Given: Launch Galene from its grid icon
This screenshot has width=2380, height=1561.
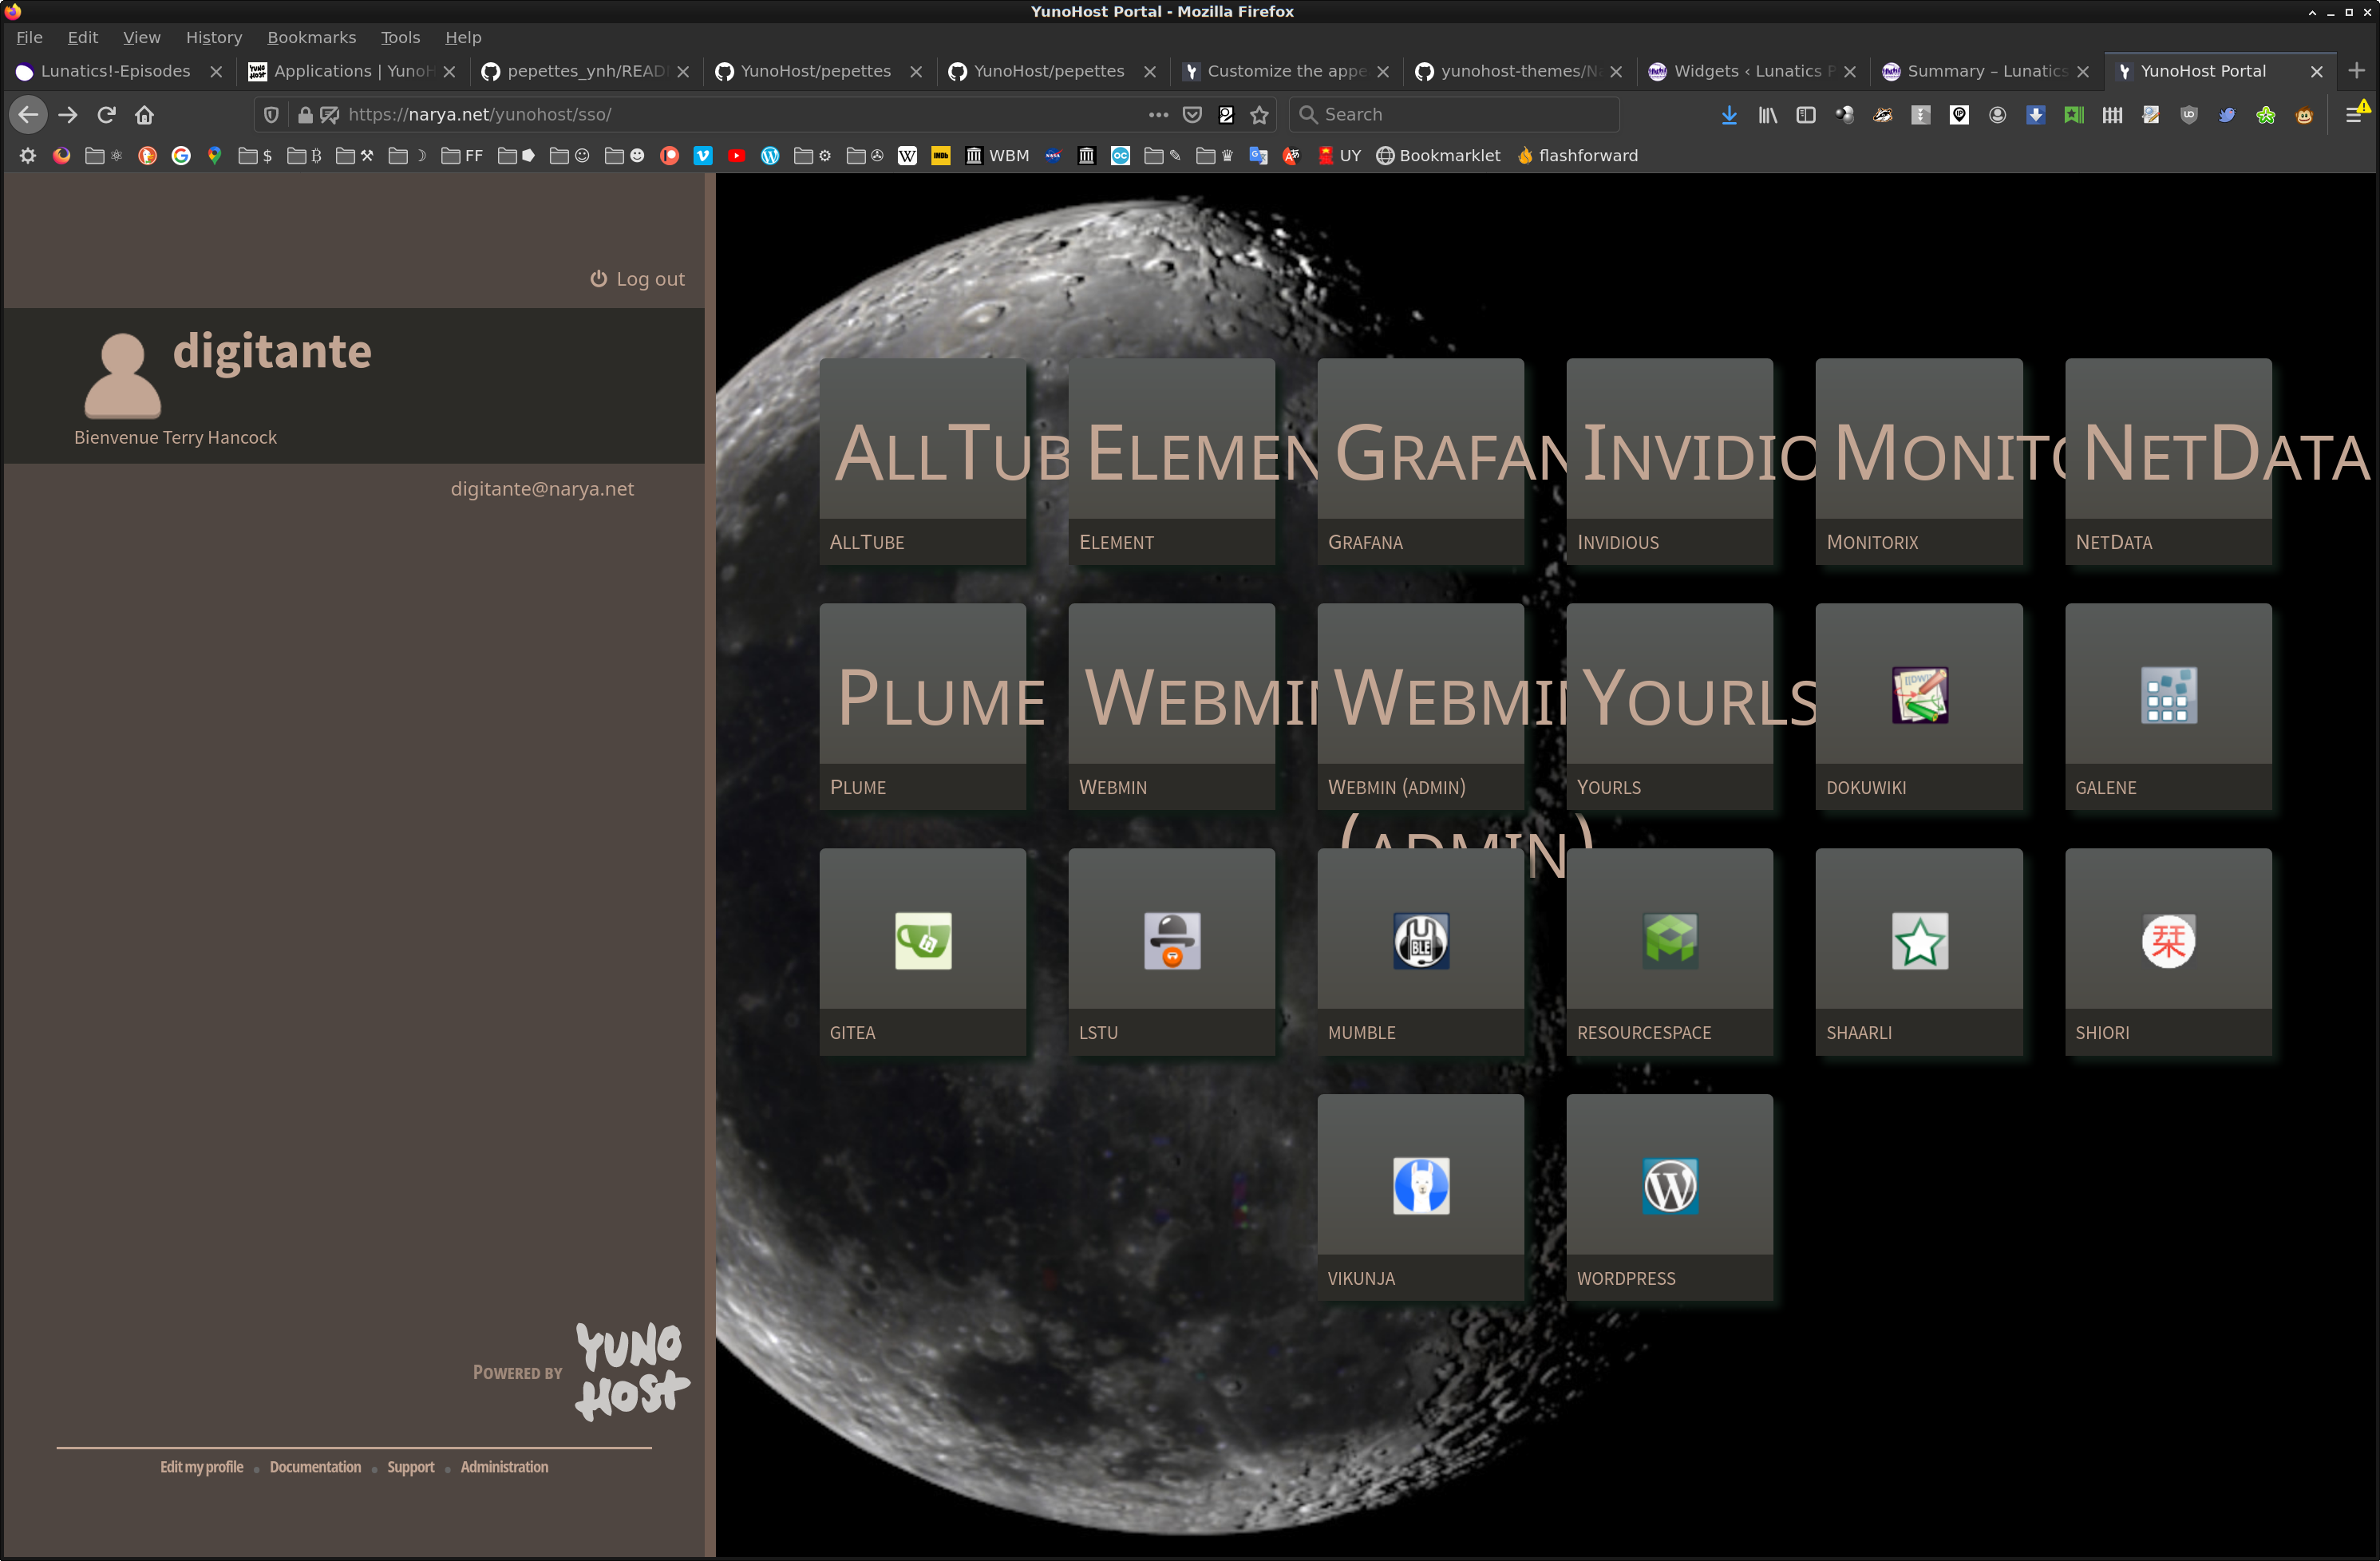Looking at the screenshot, I should (2168, 695).
